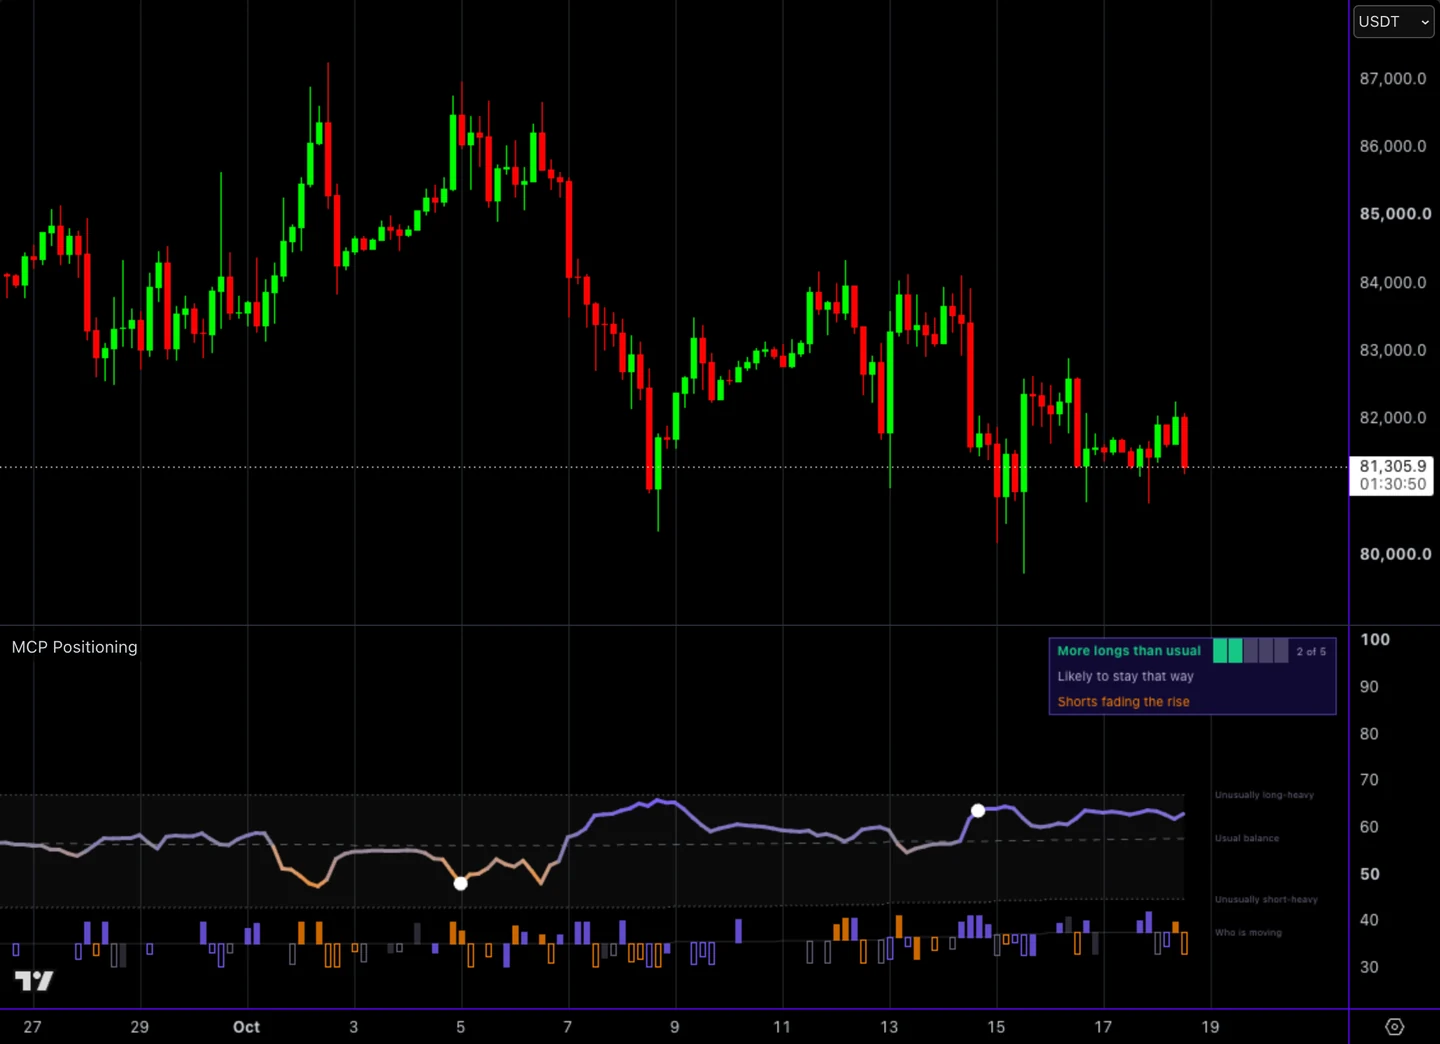Click the 'Shorts fading the rise' line
Image resolution: width=1440 pixels, height=1044 pixels.
coord(1123,702)
